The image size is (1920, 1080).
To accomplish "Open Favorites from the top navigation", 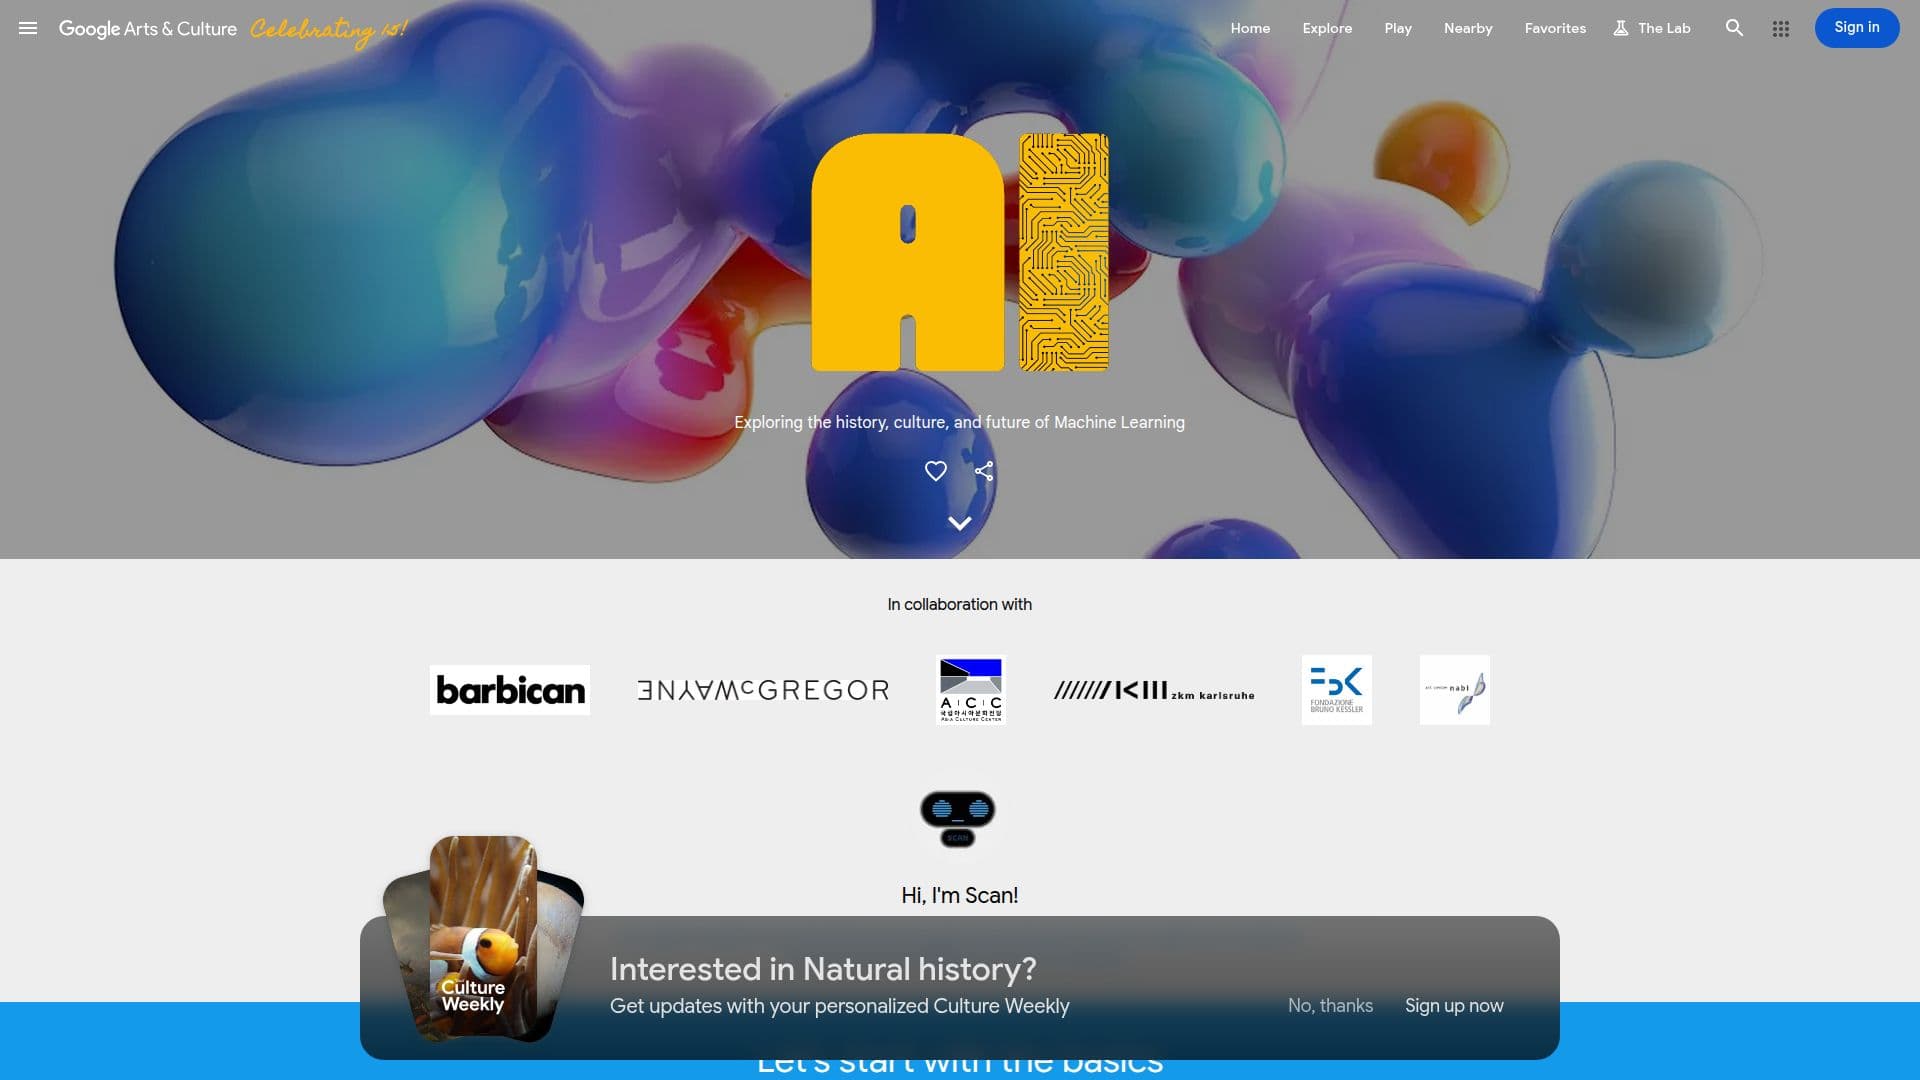I will click(1555, 28).
